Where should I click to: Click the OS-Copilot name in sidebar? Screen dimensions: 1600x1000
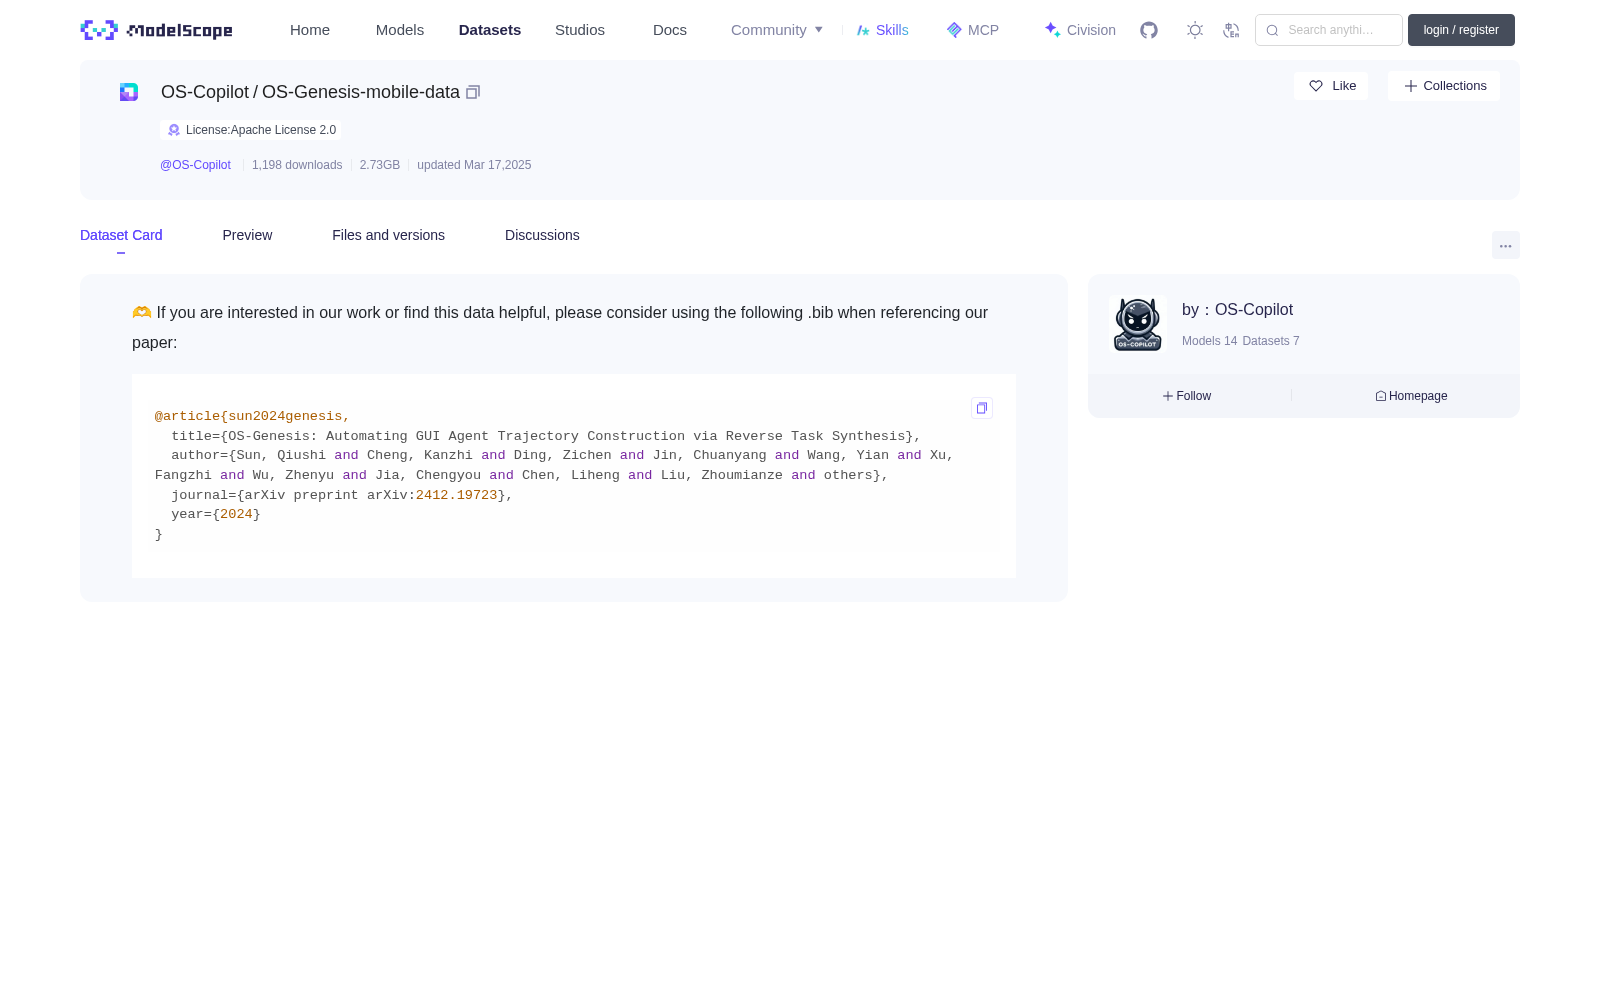point(1253,310)
